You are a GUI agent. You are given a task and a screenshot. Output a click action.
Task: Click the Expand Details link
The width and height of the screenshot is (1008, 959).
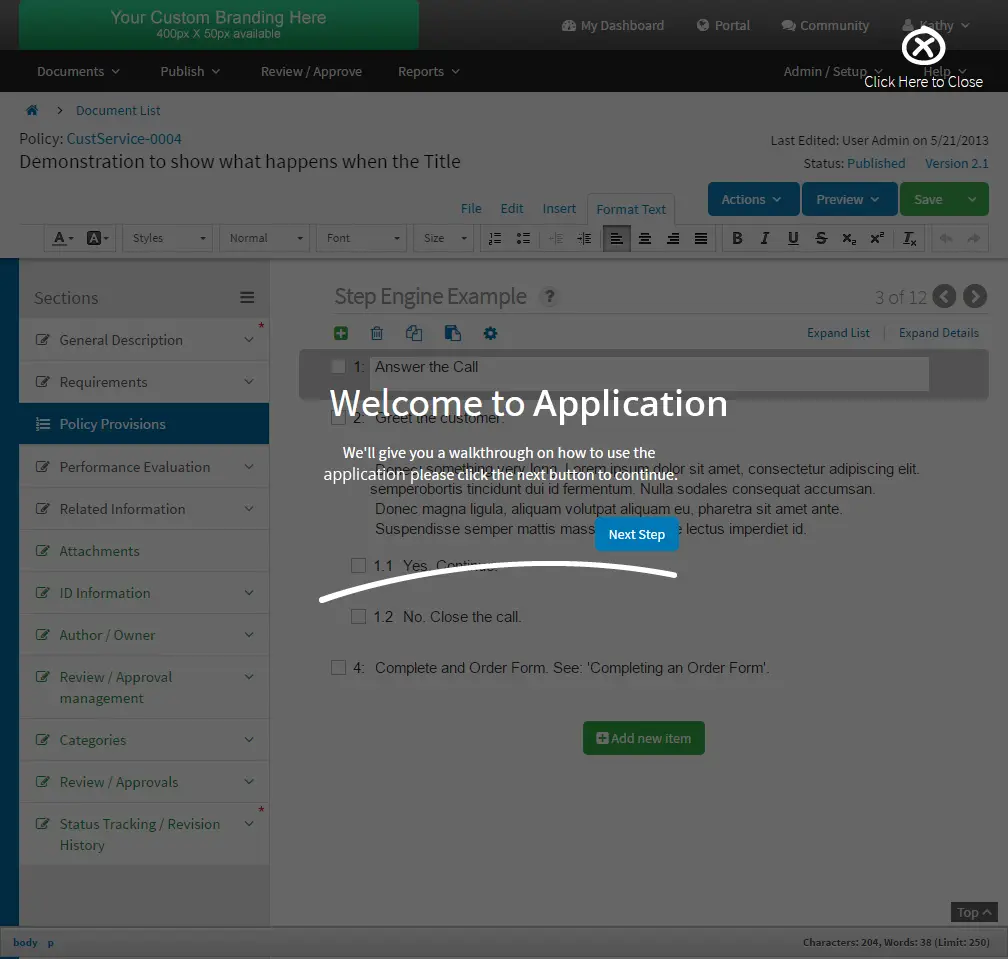pos(939,333)
